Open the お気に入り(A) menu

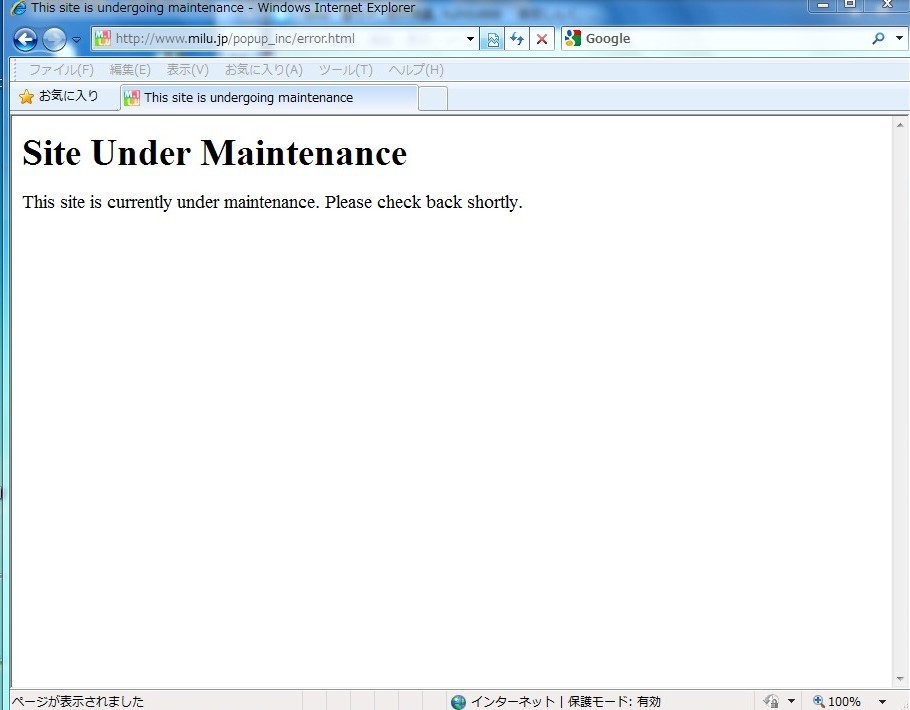point(263,70)
